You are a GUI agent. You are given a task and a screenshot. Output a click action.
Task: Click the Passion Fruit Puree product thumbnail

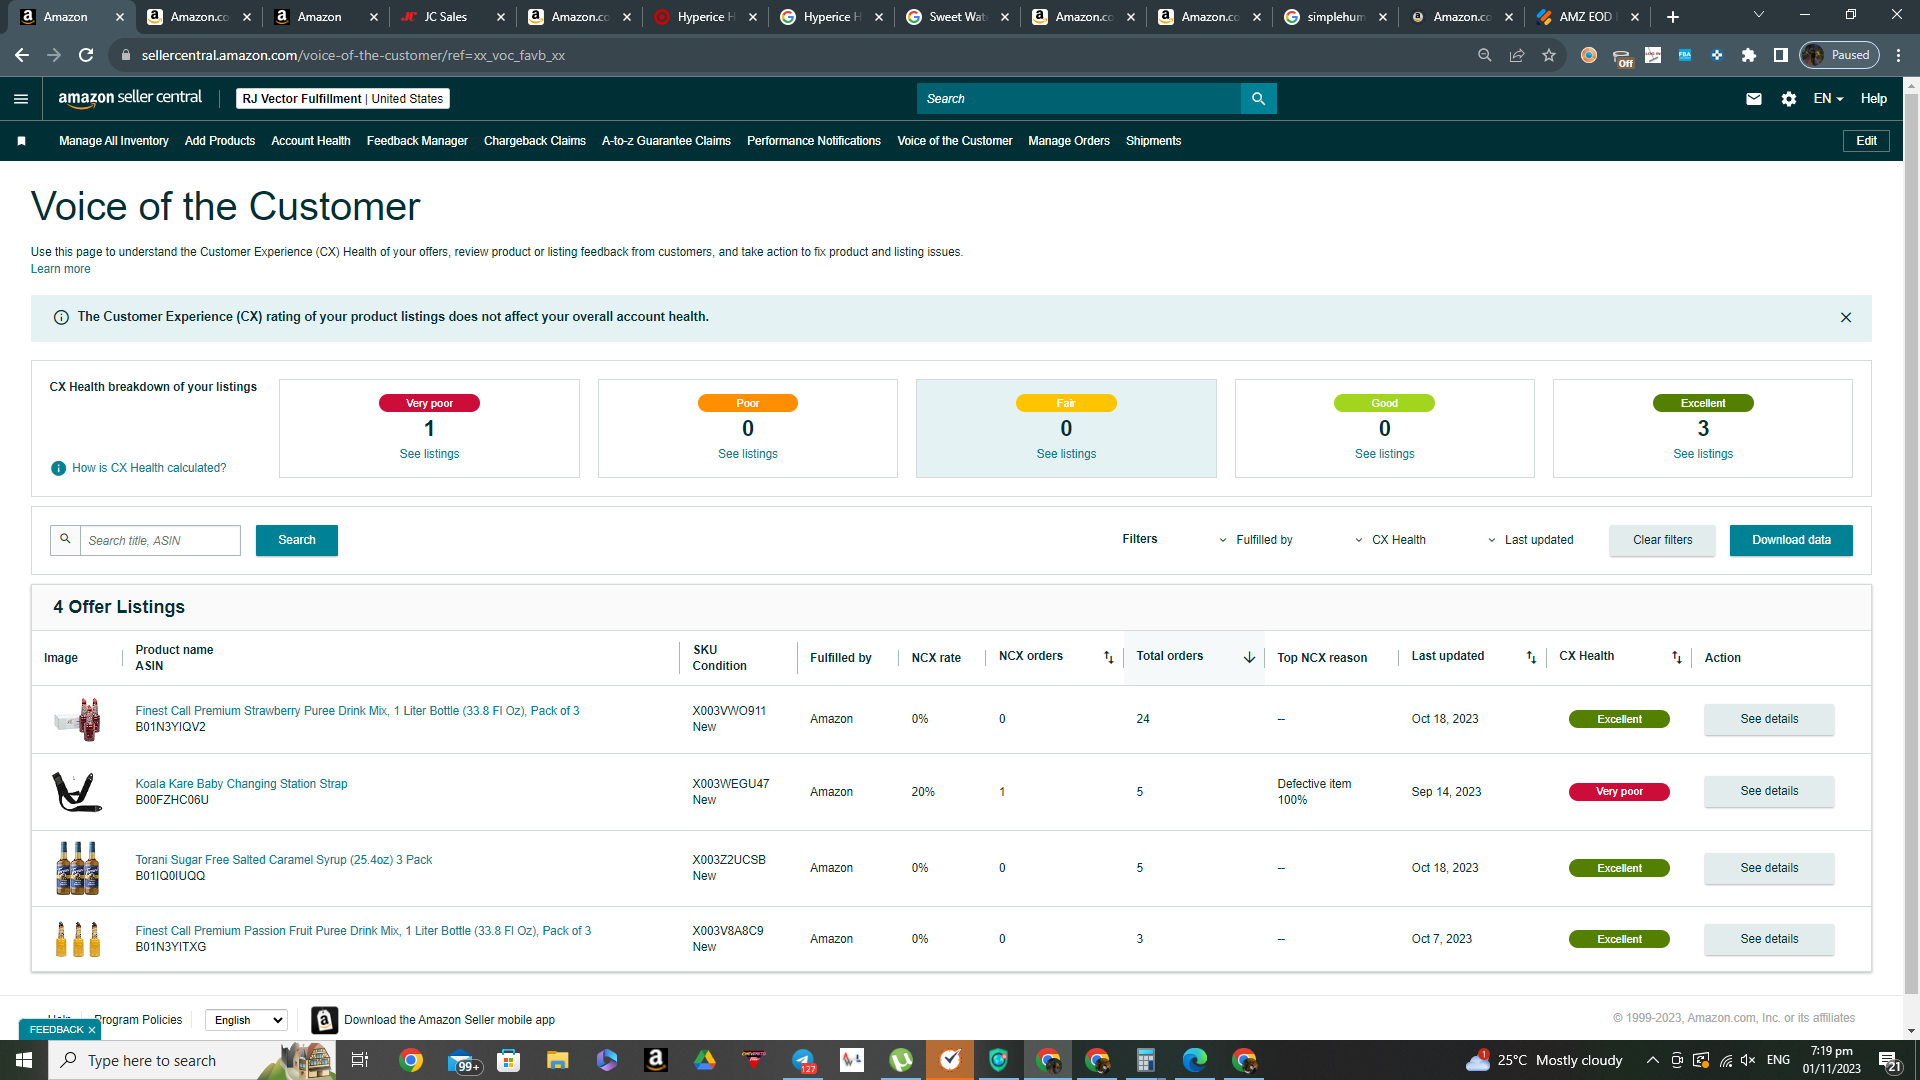coord(78,939)
